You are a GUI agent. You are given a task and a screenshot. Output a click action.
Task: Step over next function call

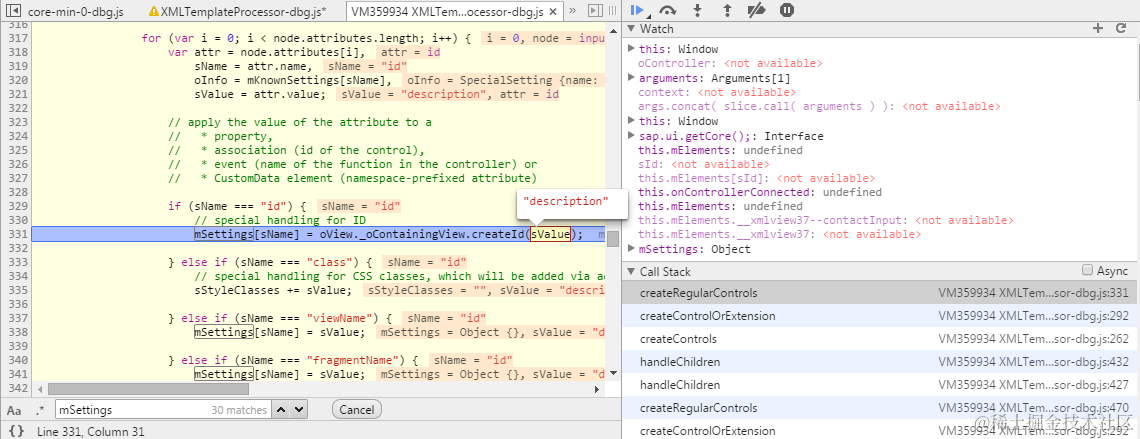point(667,10)
